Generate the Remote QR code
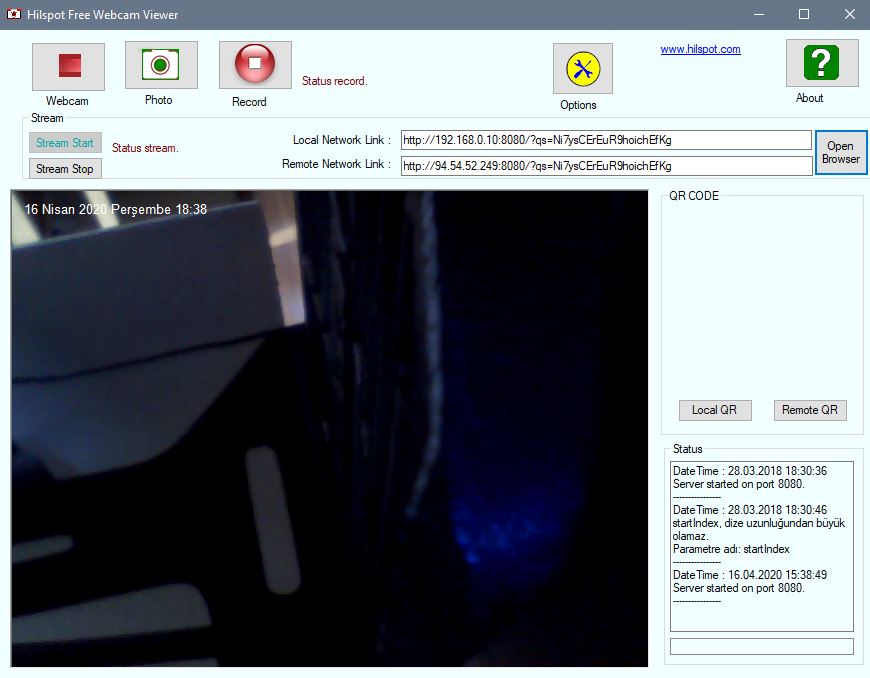Screen dimensions: 870x678 [x=809, y=410]
